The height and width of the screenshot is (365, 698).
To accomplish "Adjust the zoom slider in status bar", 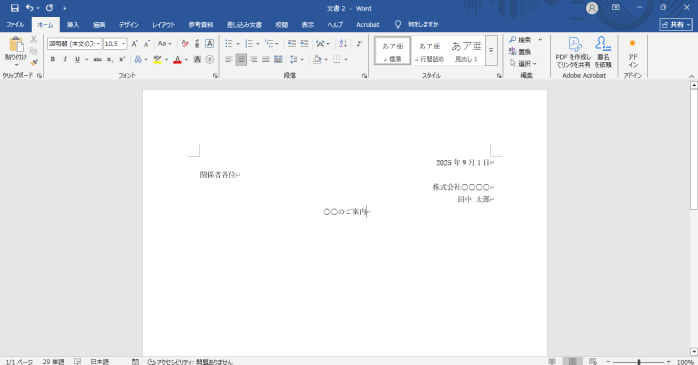I will point(638,362).
